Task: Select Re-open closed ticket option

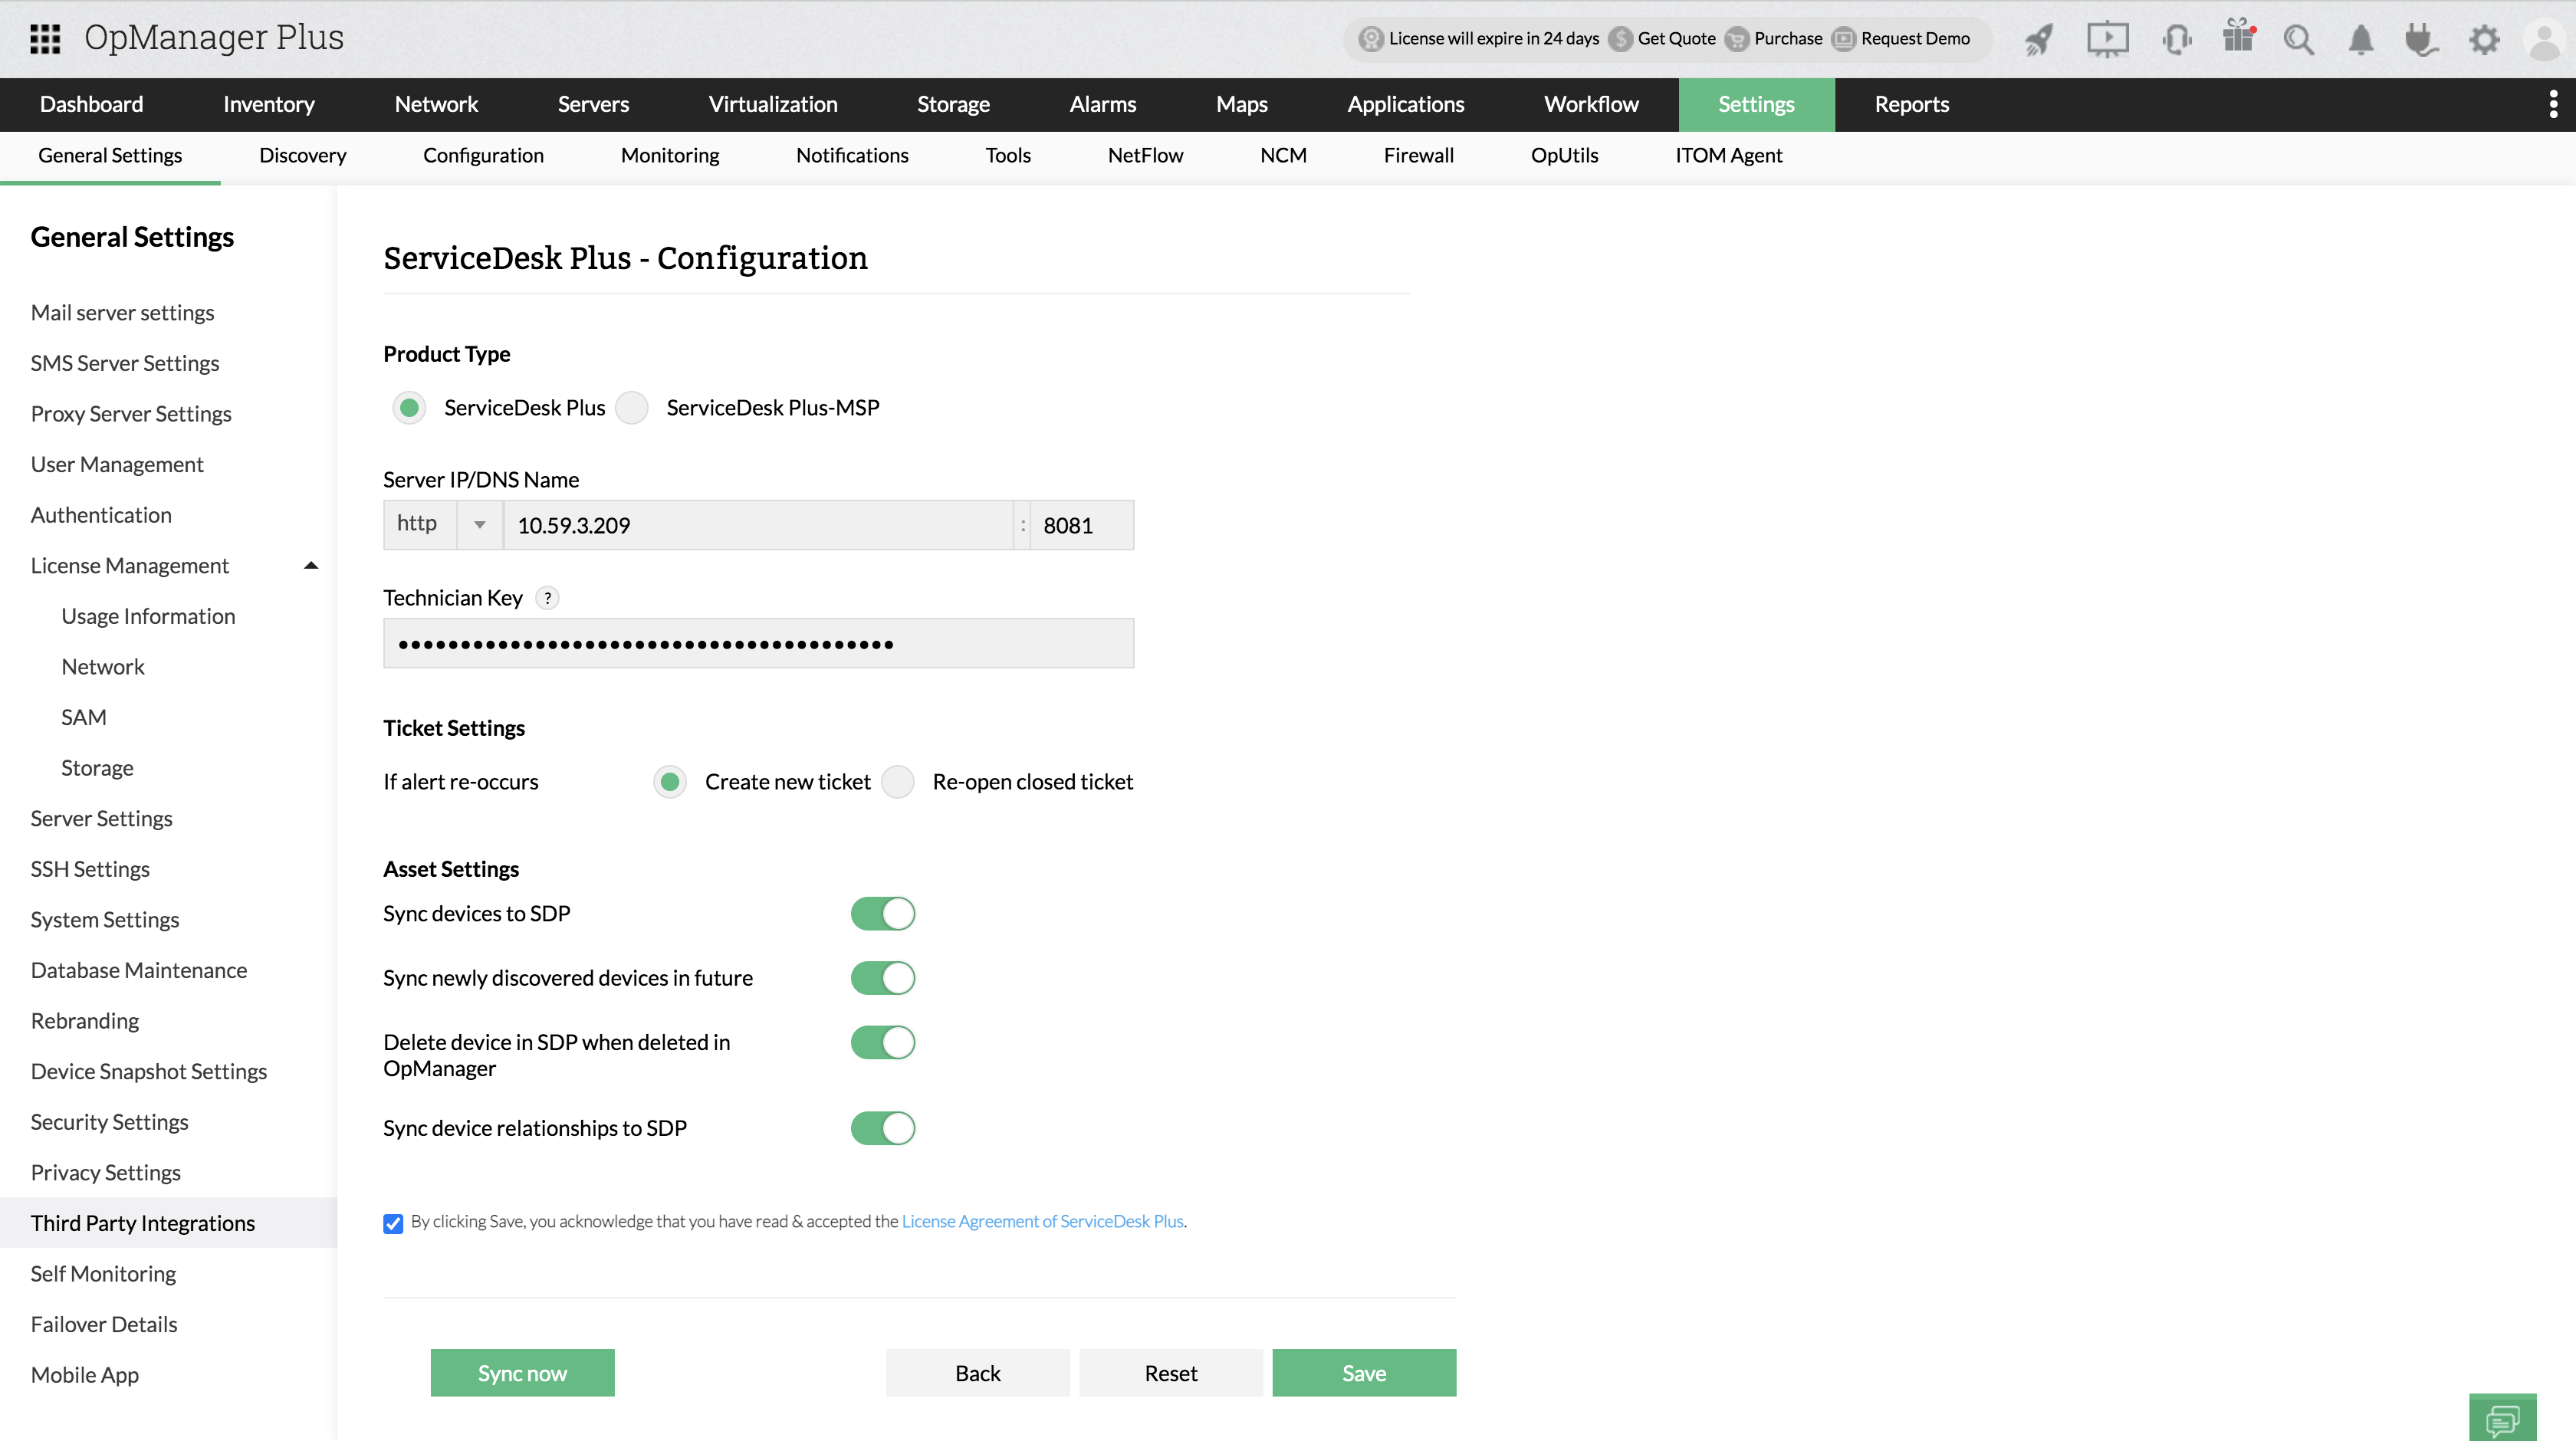Action: point(898,782)
